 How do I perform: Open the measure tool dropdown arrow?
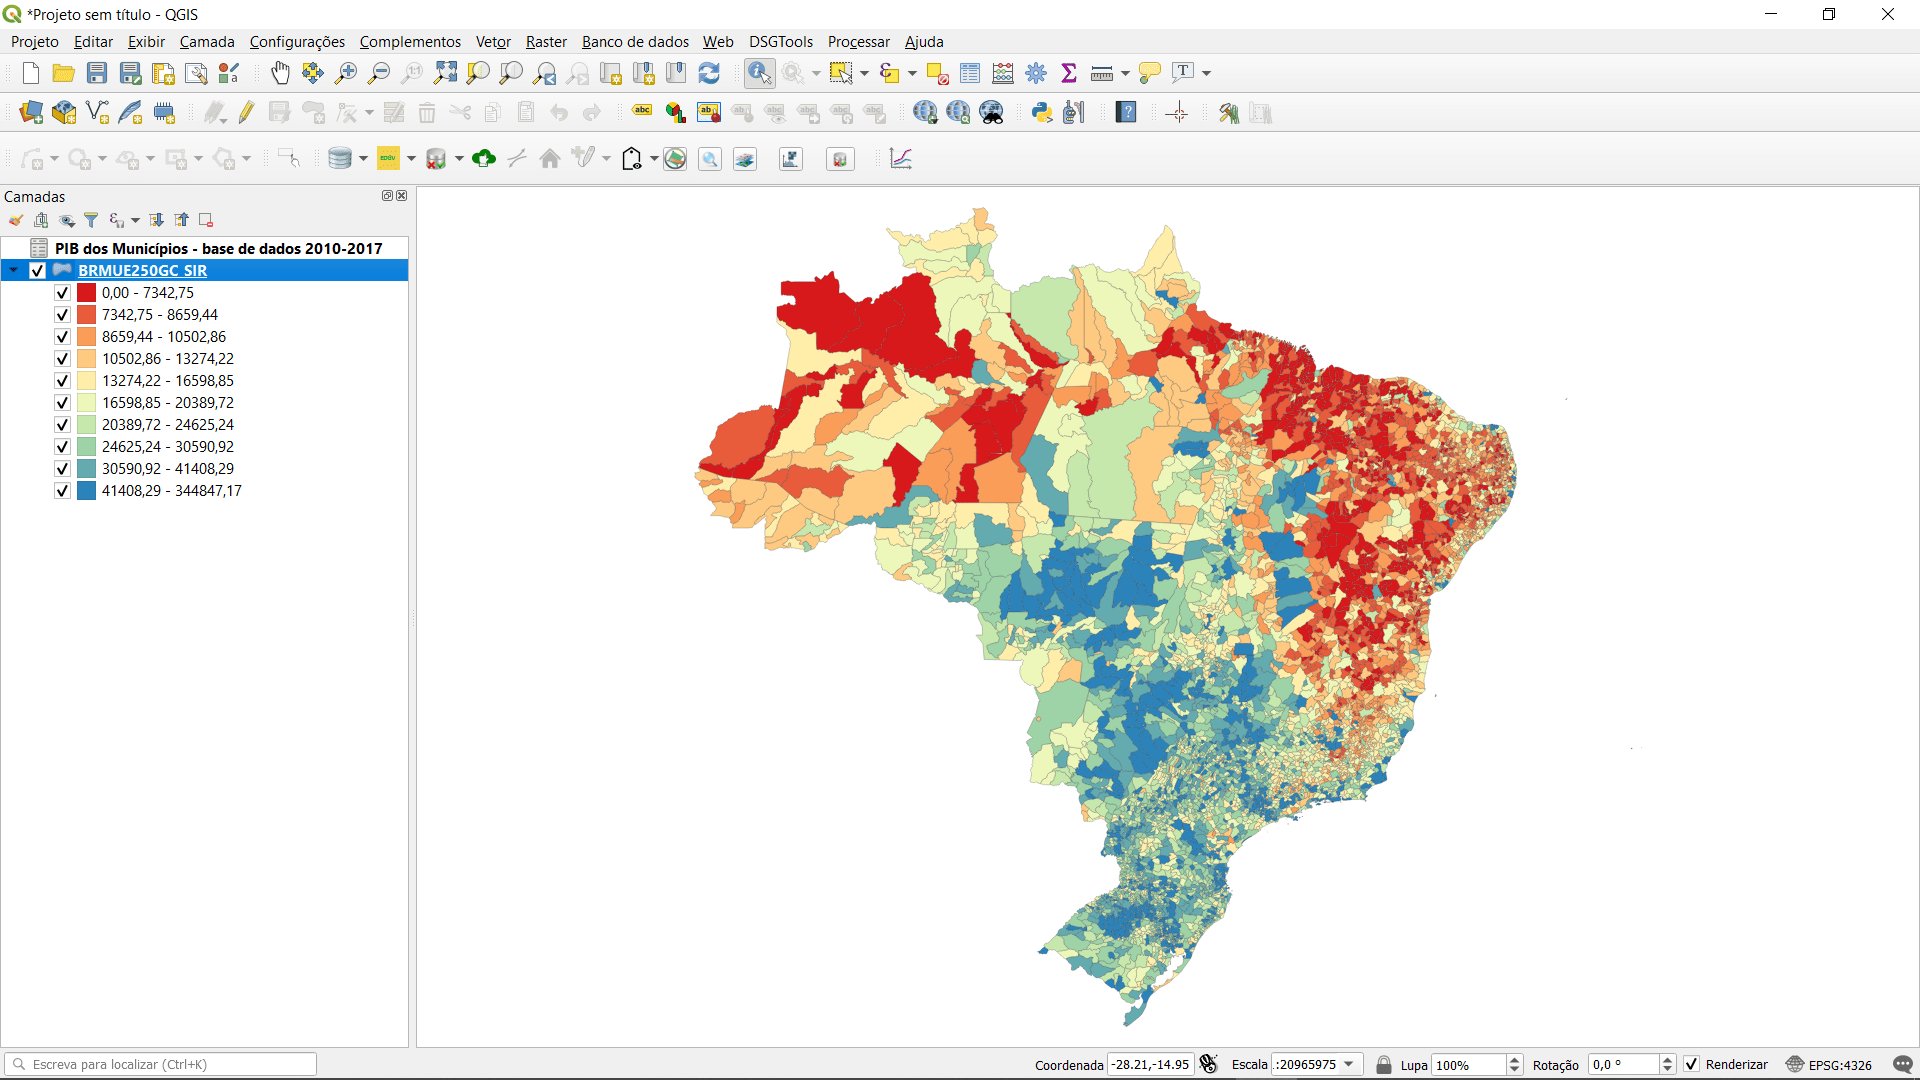tap(1125, 73)
